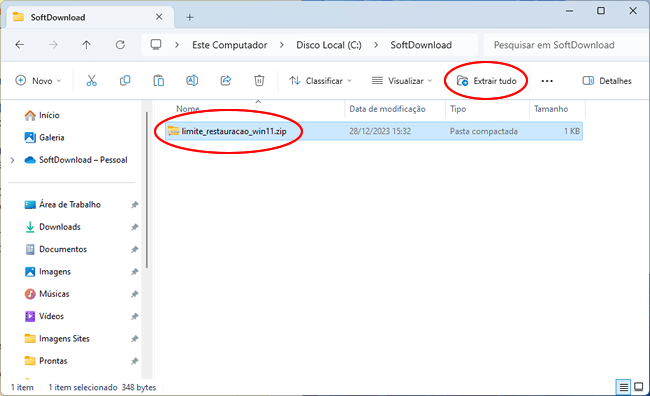This screenshot has width=650, height=396.
Task: Minimize the File Explorer window
Action: (x=570, y=11)
